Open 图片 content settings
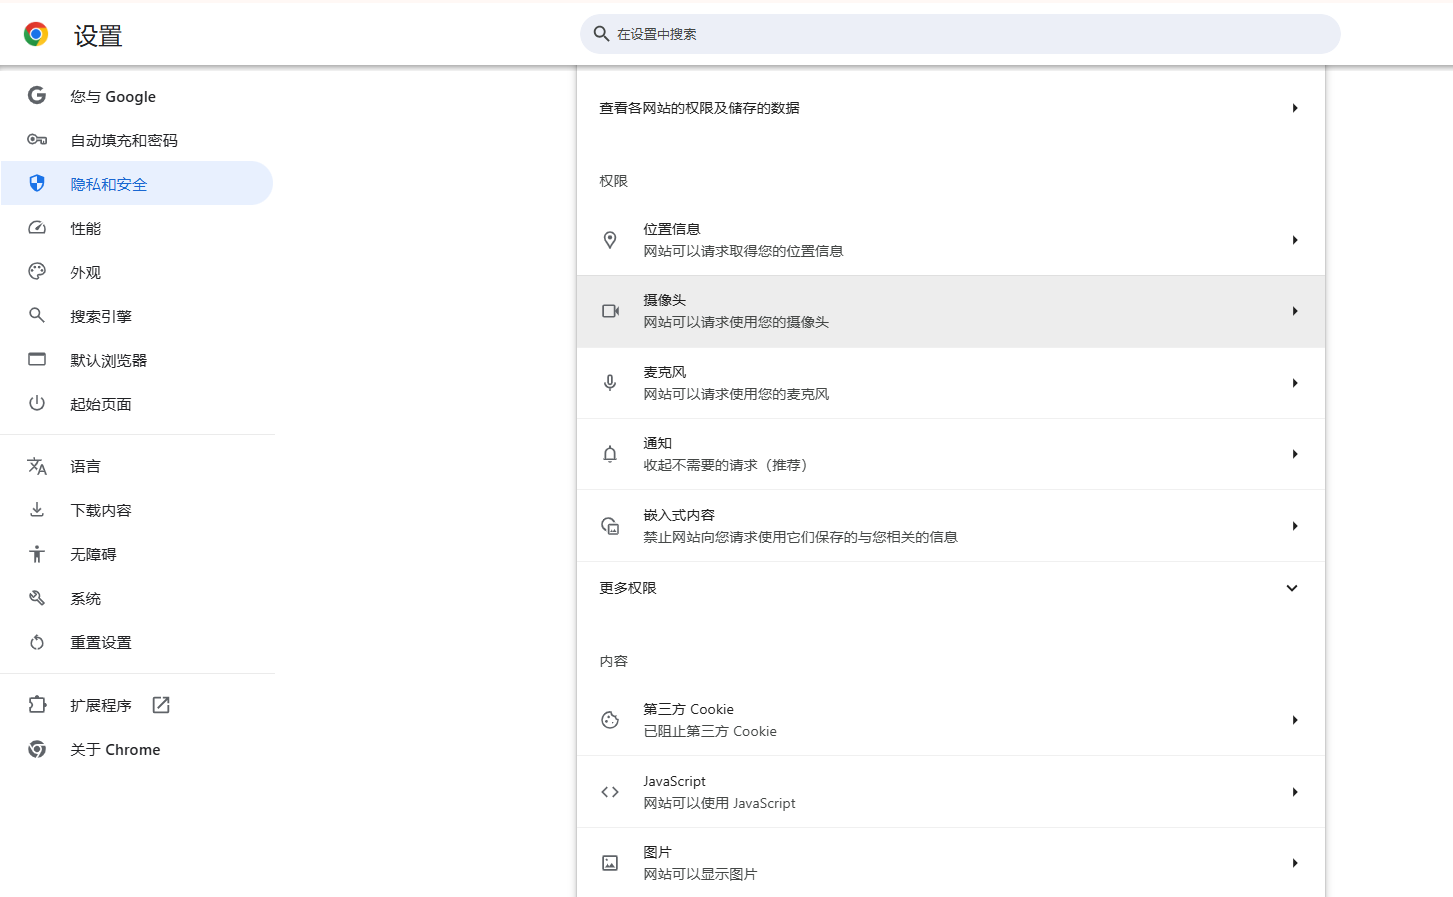The width and height of the screenshot is (1453, 897). click(951, 863)
